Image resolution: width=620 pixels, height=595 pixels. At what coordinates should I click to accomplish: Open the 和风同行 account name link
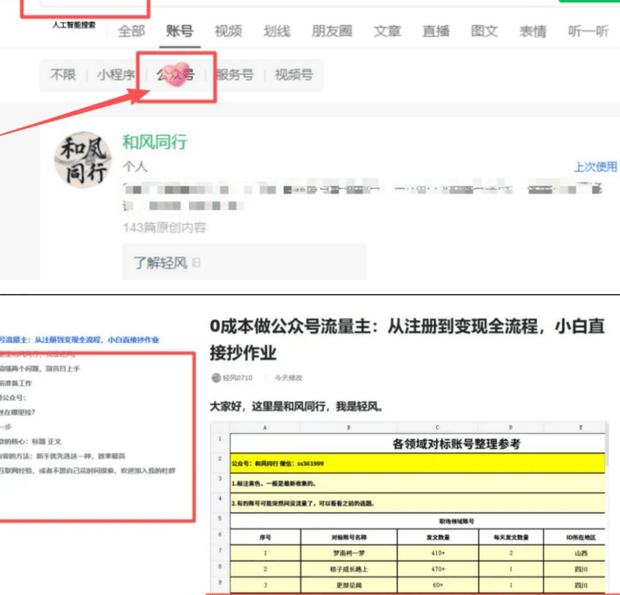click(x=154, y=142)
